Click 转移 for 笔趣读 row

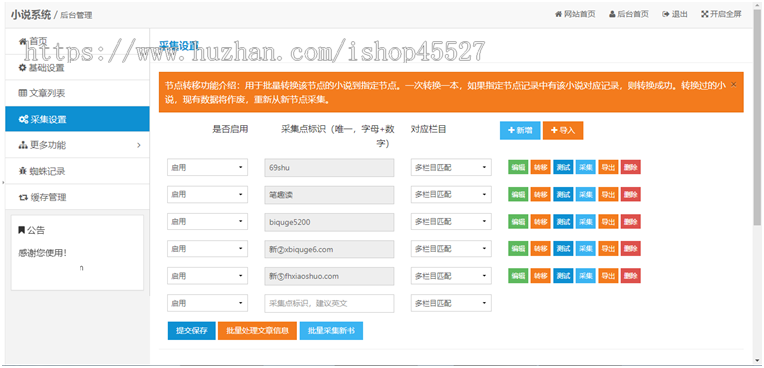coord(540,194)
